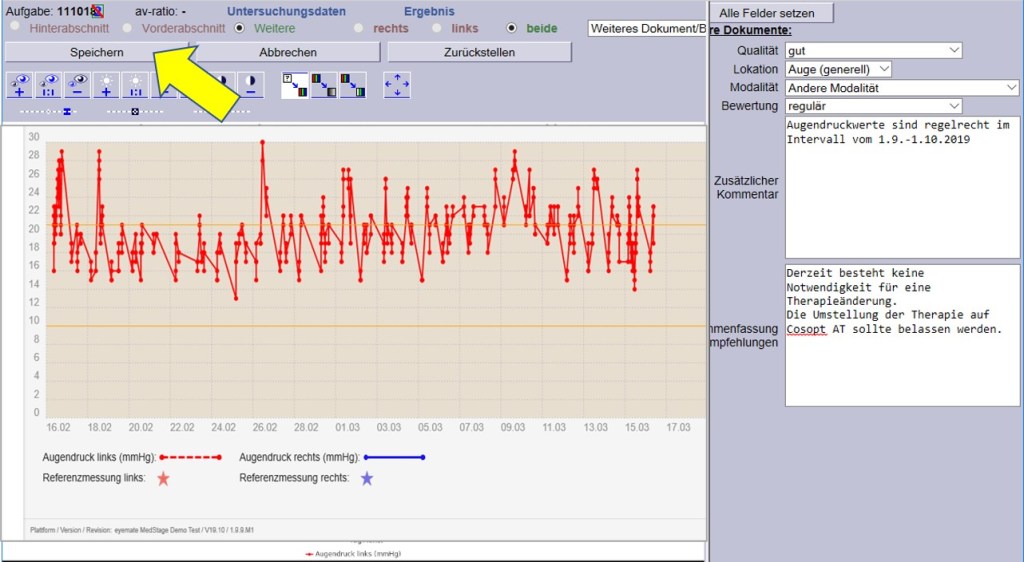Open the Modalität dropdown list
This screenshot has height=562, width=1024.
tap(901, 87)
